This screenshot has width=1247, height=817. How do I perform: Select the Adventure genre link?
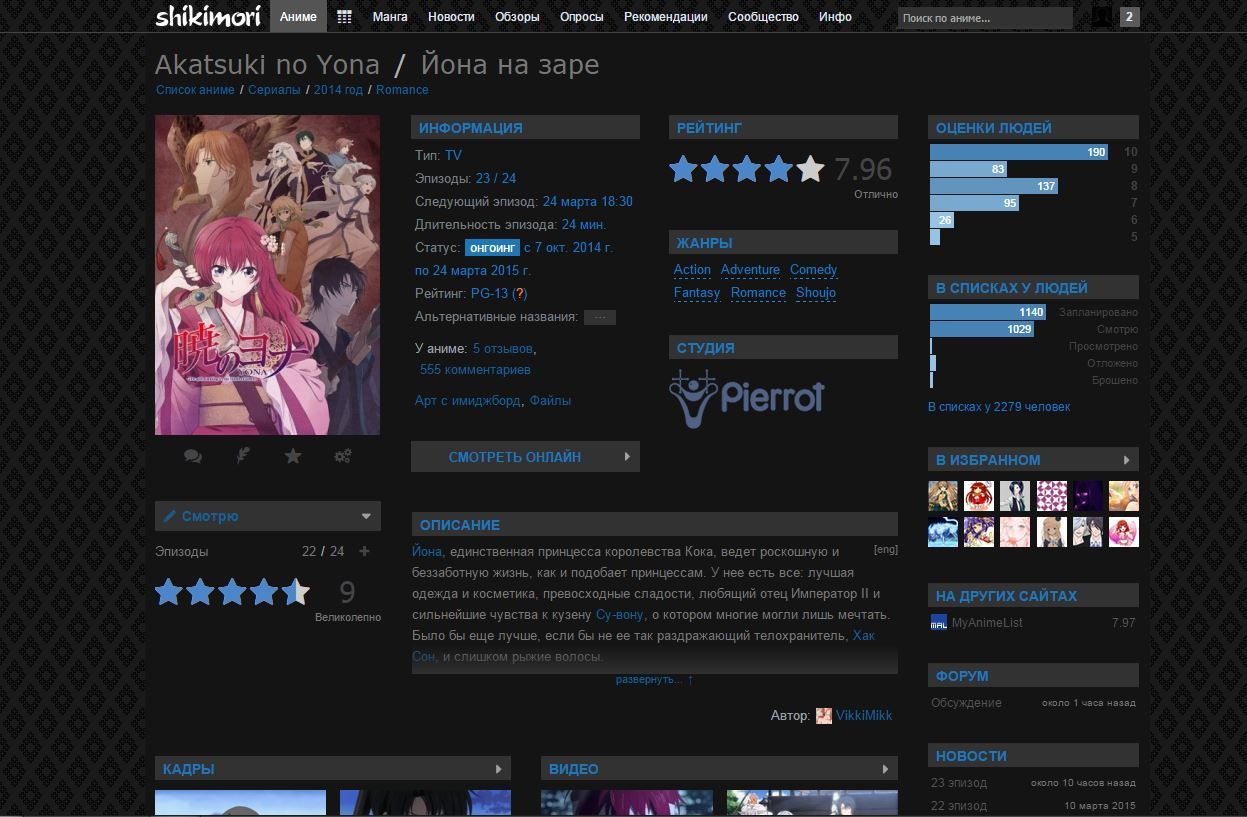coord(750,270)
